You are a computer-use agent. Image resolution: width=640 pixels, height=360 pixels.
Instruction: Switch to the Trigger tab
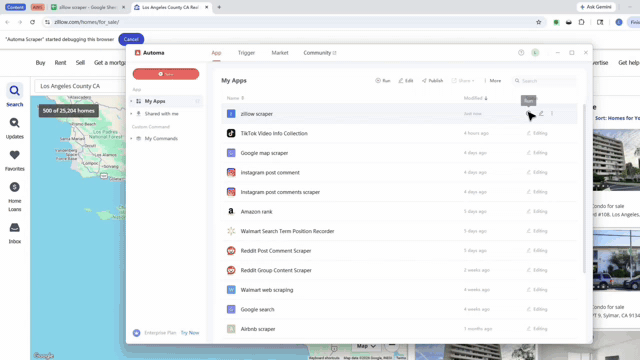coord(246,53)
